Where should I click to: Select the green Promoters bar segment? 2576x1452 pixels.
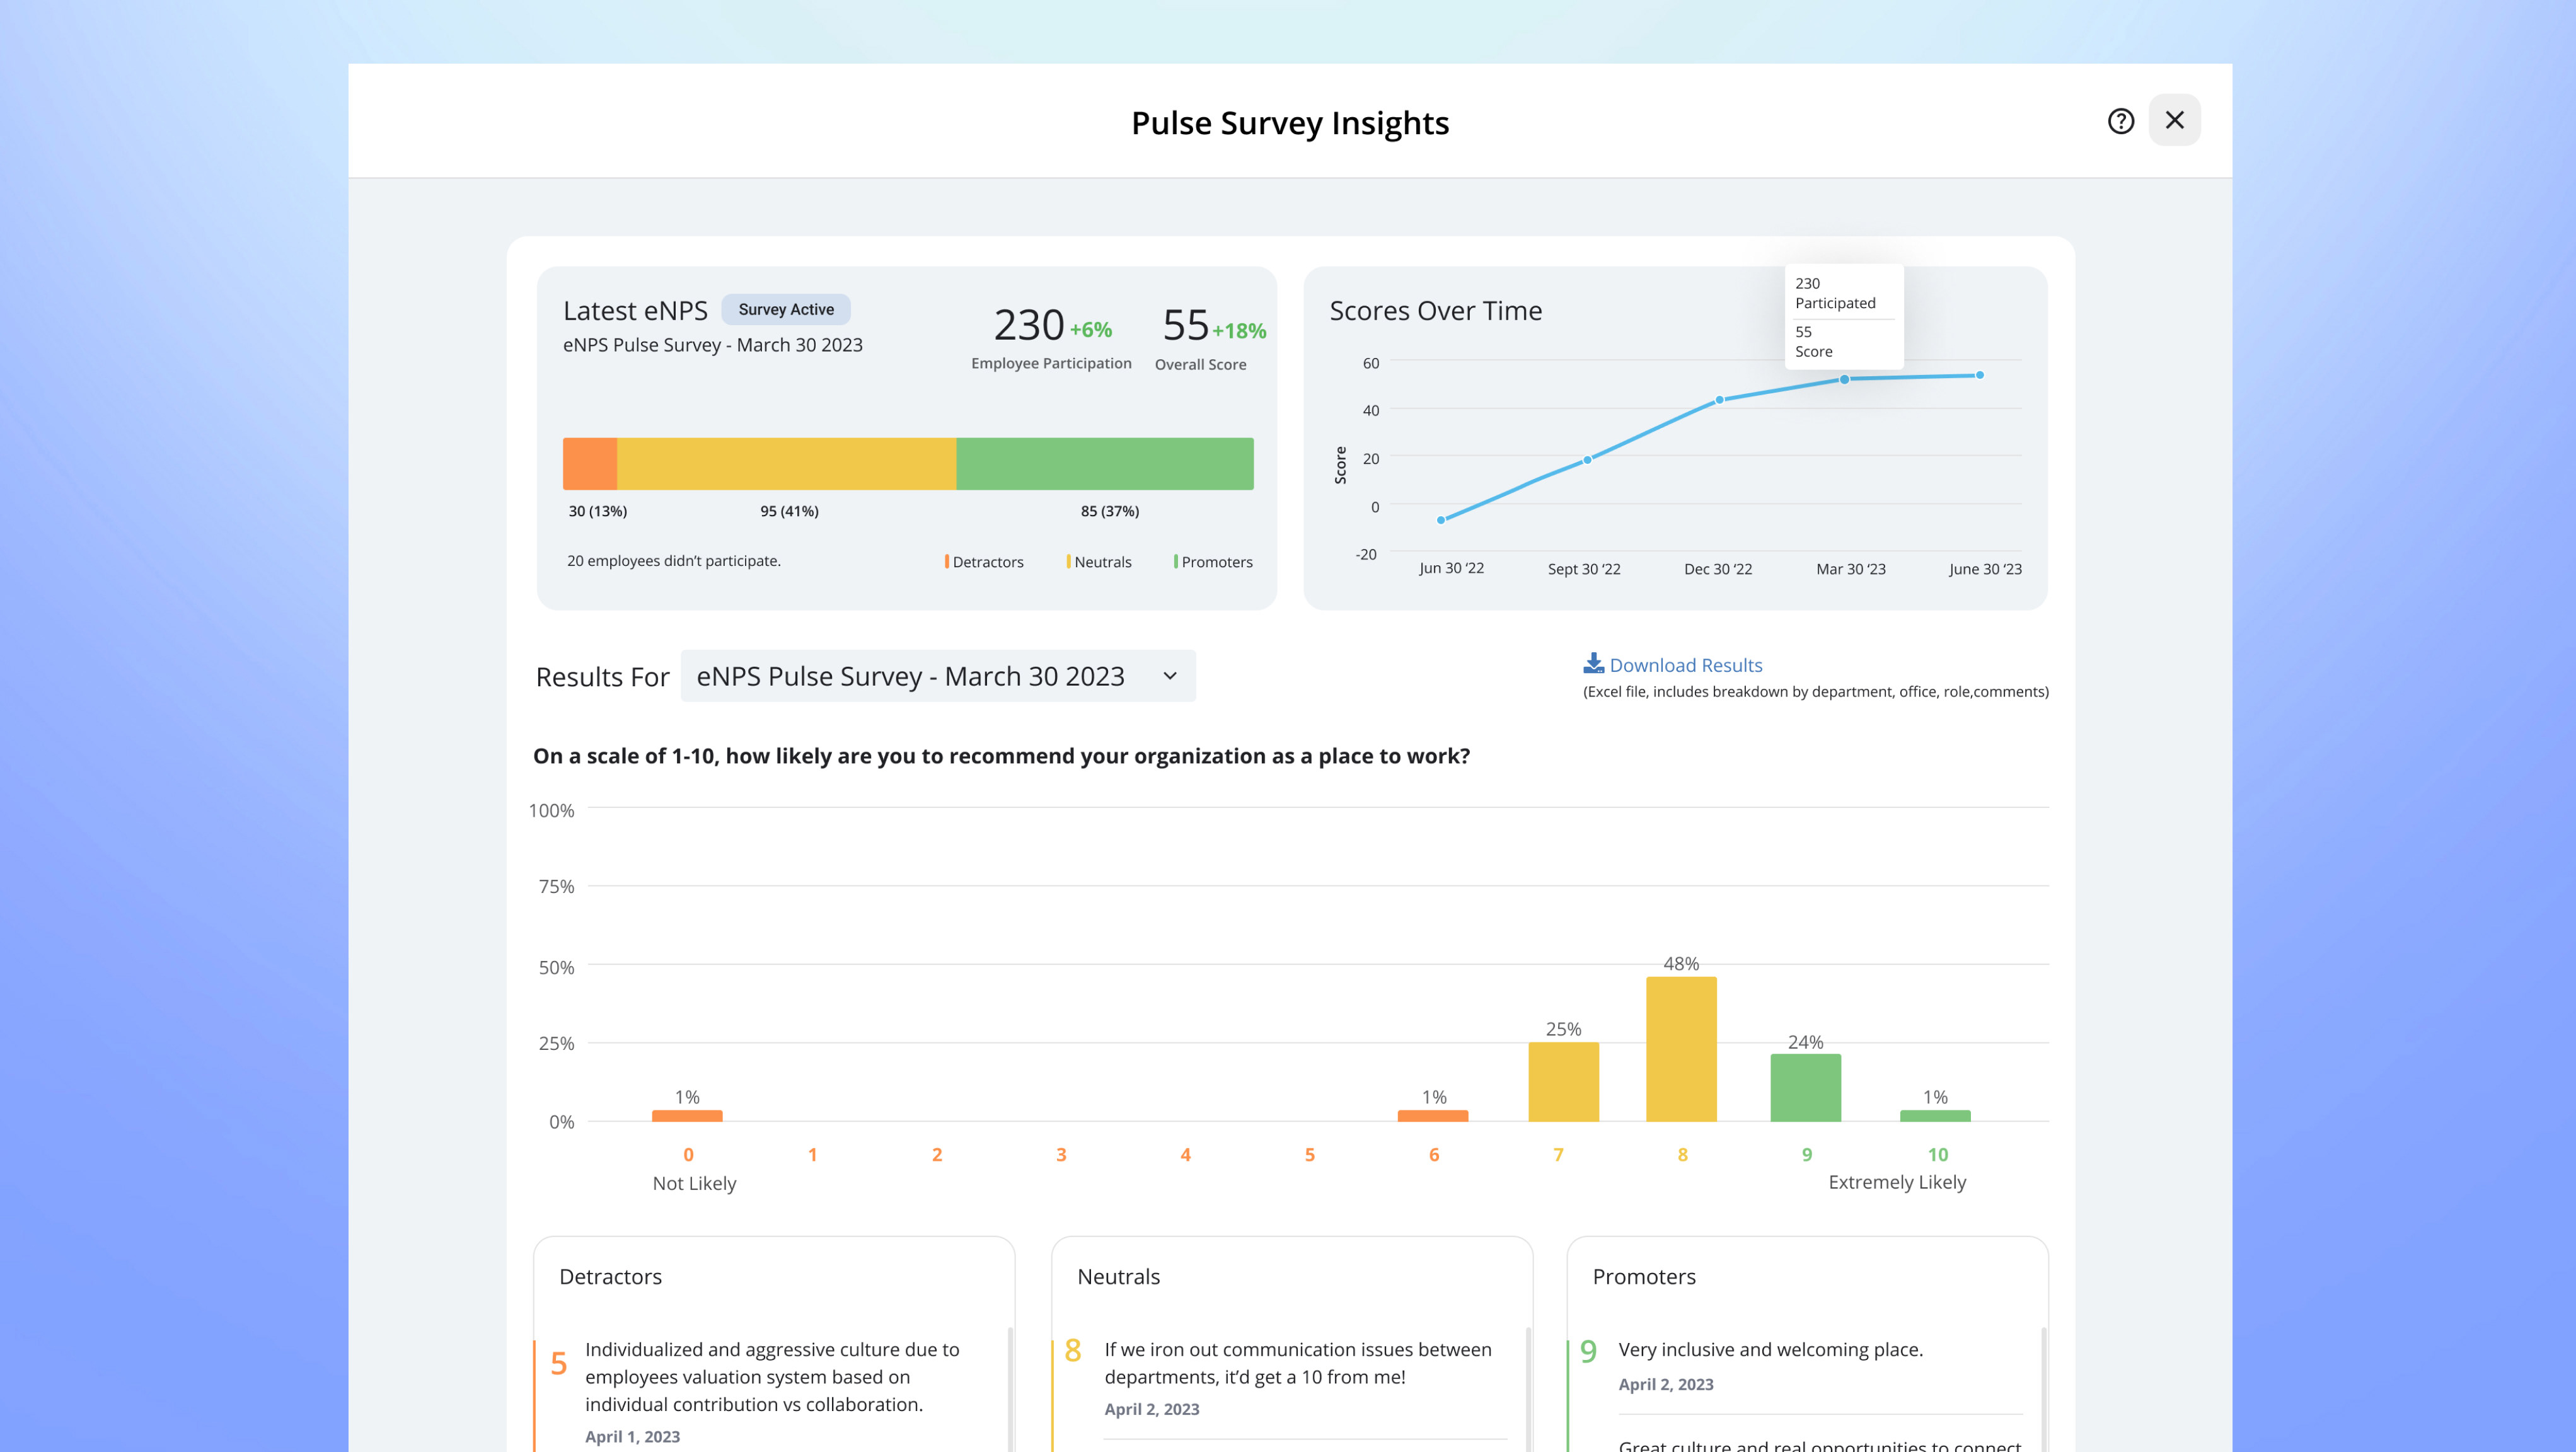coord(1105,464)
